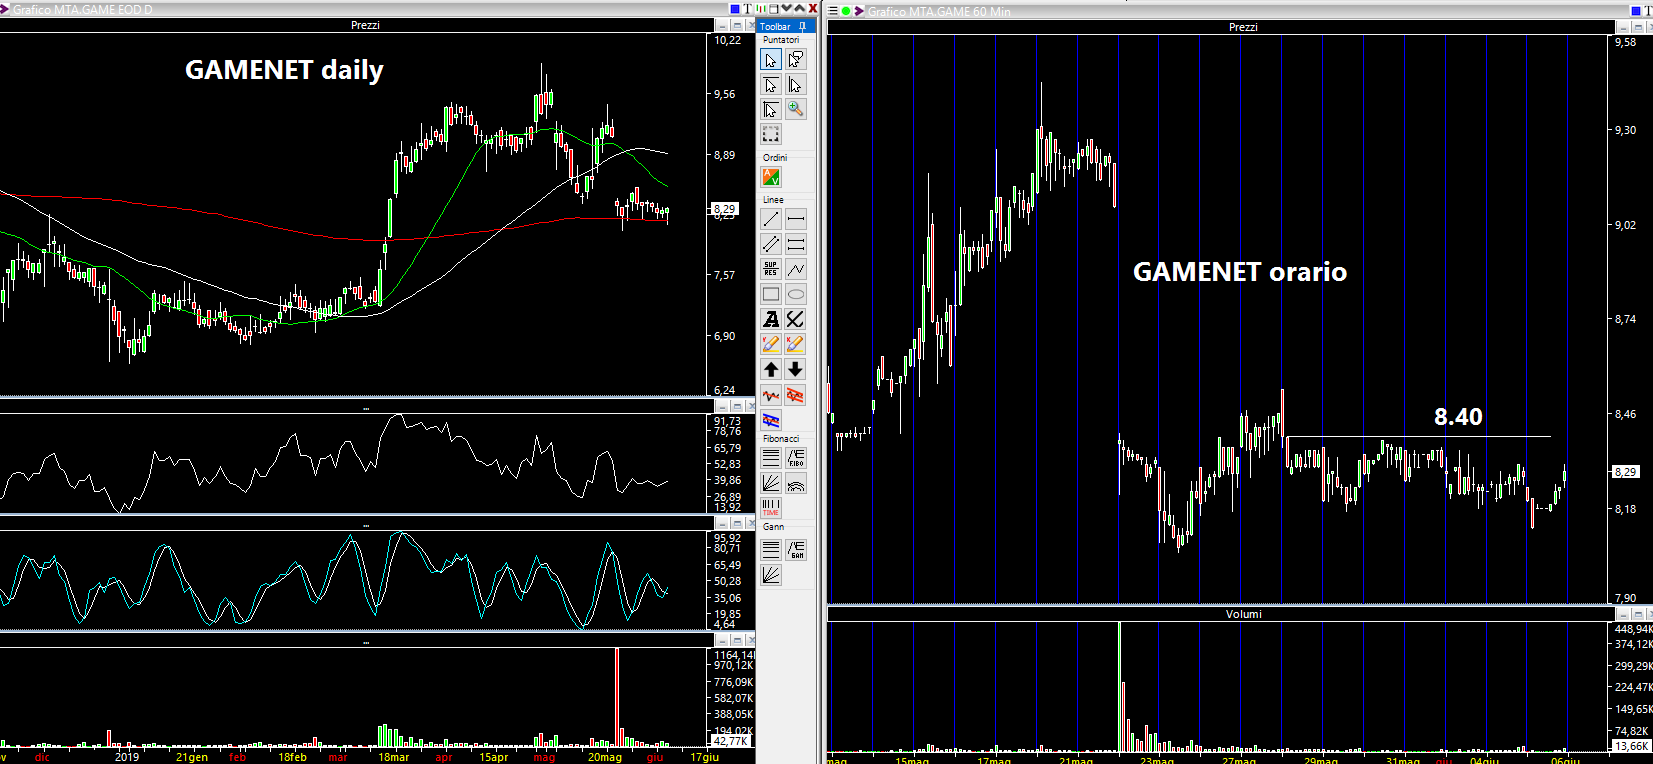Select the pointer with top line tool
1653x764 pixels.
coord(771,85)
